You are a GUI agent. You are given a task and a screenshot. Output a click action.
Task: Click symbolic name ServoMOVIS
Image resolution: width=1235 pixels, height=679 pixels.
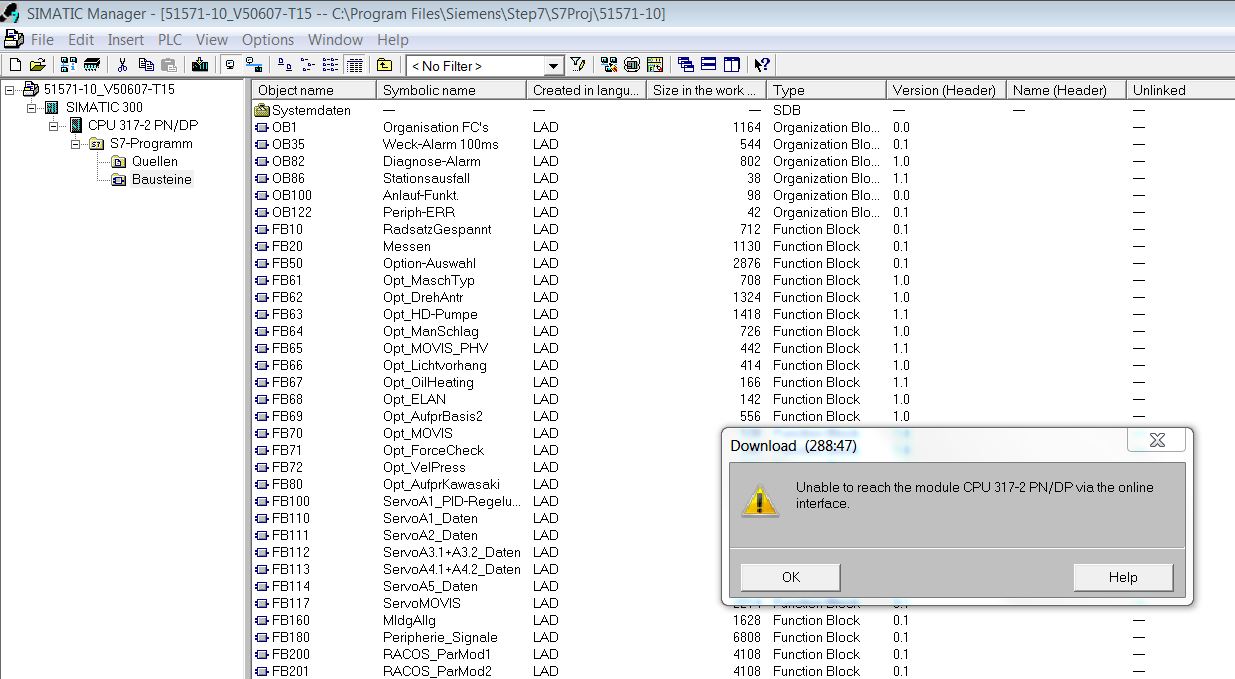(x=422, y=603)
